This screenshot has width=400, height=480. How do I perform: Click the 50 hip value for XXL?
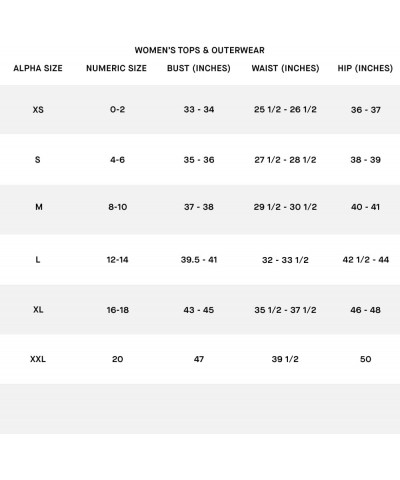tap(366, 359)
